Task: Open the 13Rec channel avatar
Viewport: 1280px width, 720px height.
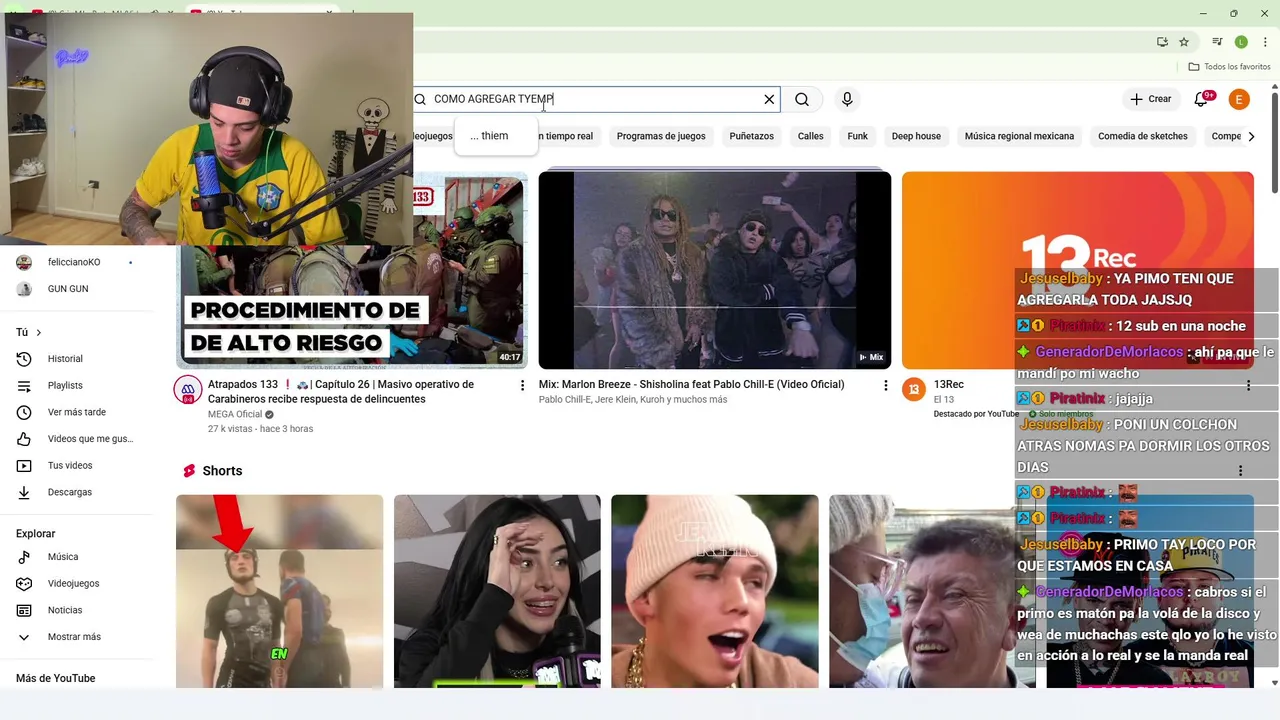Action: (x=914, y=390)
